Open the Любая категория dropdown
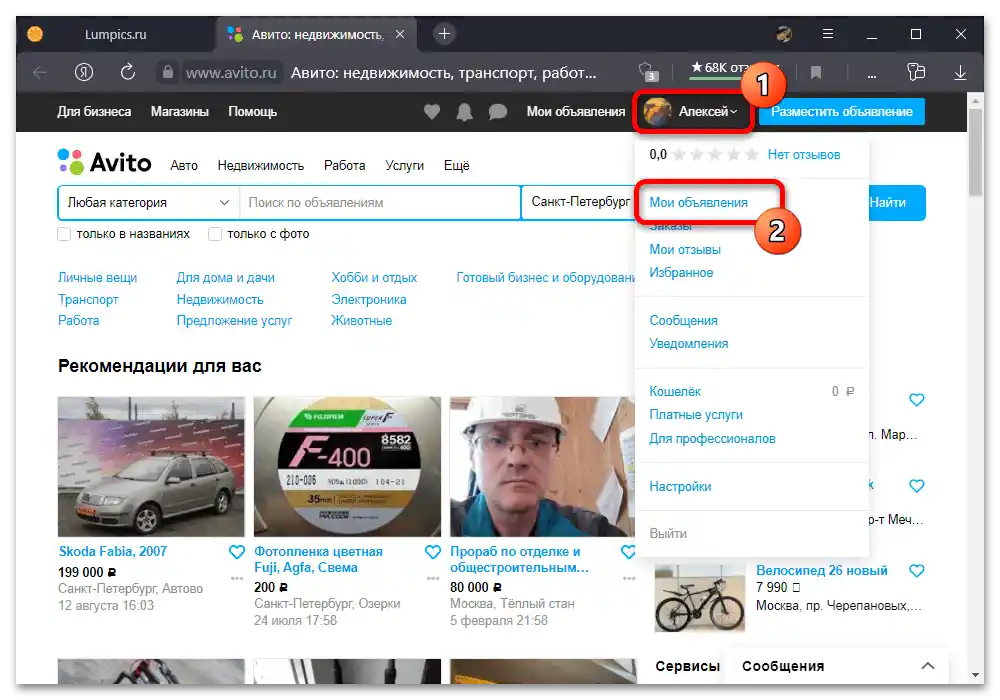The height and width of the screenshot is (700, 1000). point(149,203)
